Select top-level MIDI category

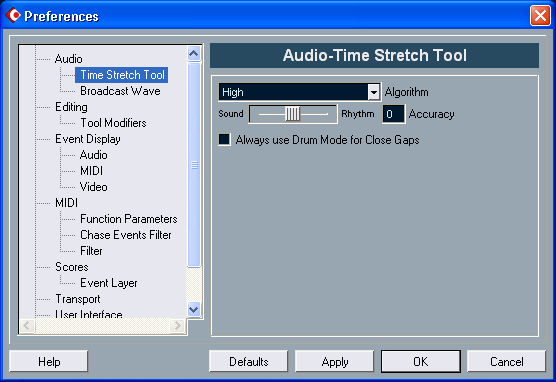66,203
